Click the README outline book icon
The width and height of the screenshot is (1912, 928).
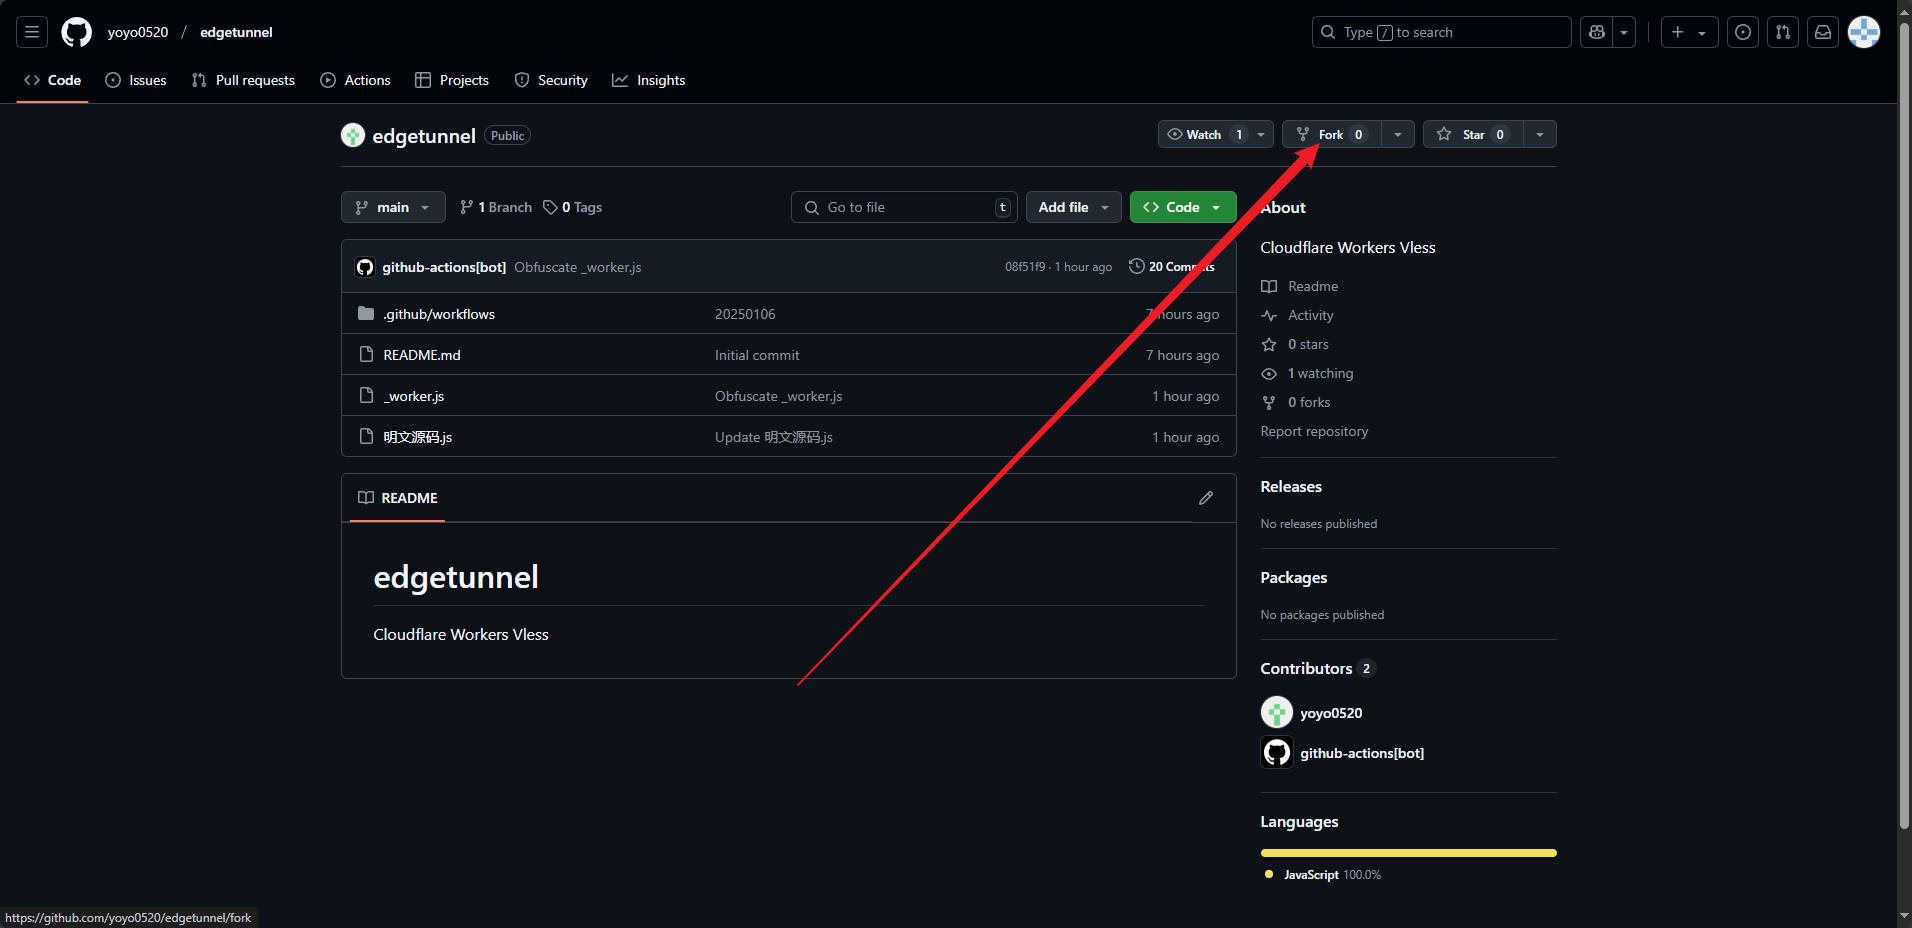point(366,498)
